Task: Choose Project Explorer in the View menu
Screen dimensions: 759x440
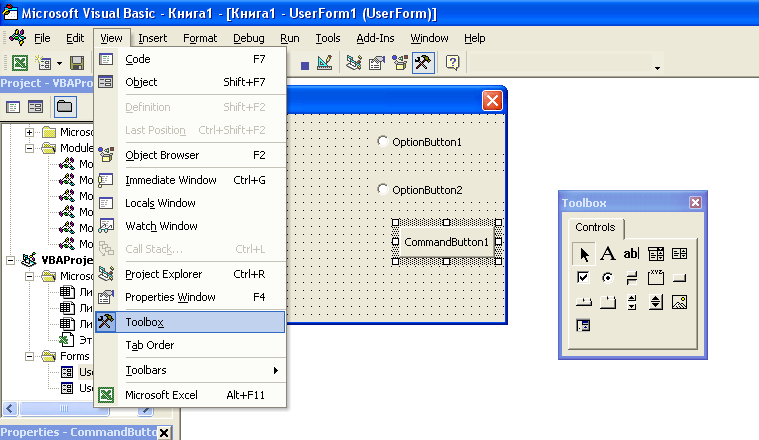Action: point(191,274)
